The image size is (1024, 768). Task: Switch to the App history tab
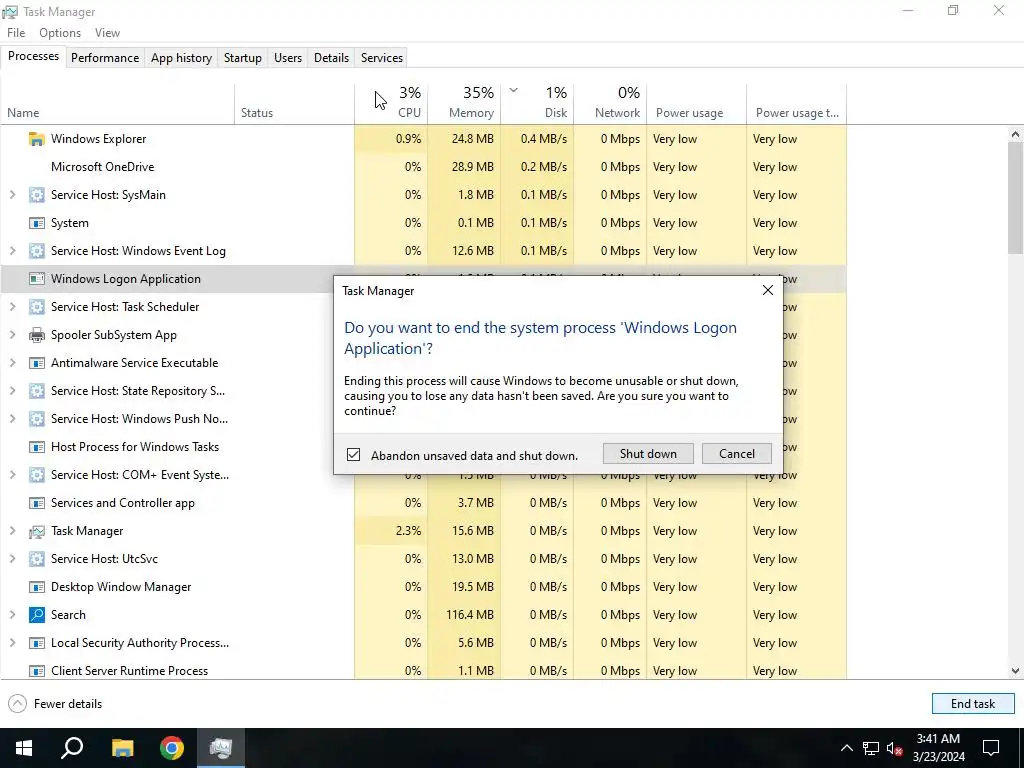click(x=182, y=57)
